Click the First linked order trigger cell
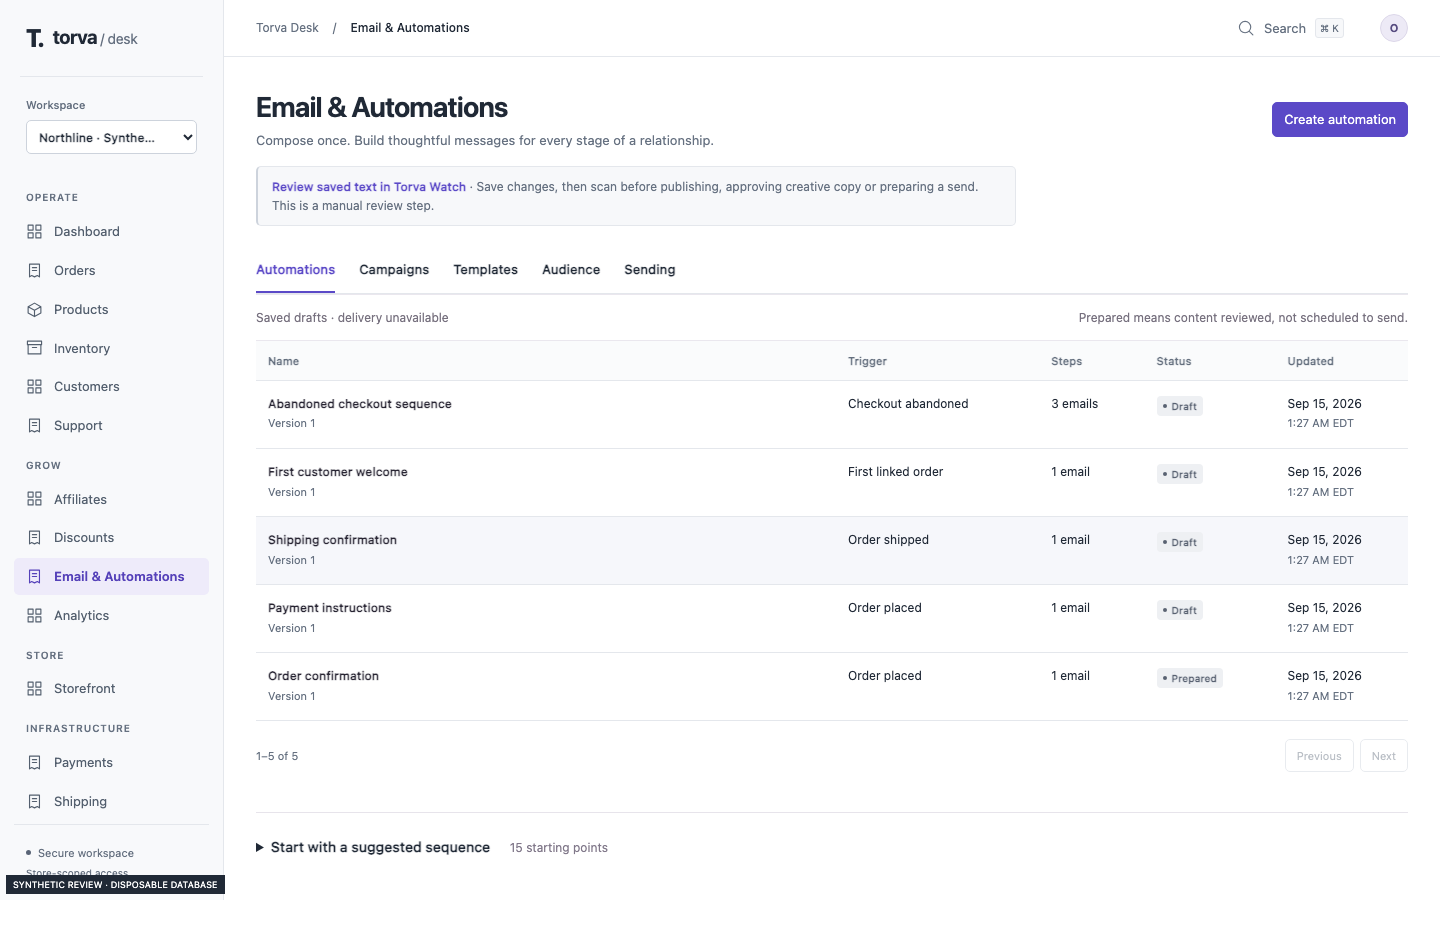 pos(895,472)
